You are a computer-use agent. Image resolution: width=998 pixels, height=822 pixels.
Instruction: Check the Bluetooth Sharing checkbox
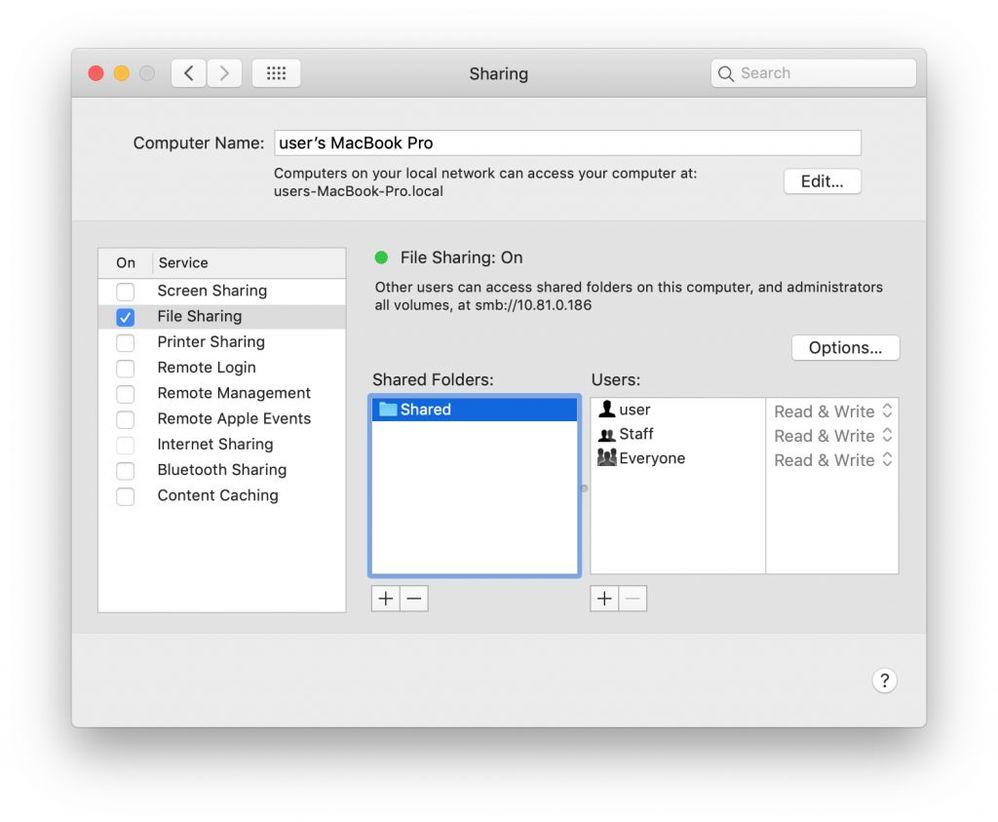point(125,471)
